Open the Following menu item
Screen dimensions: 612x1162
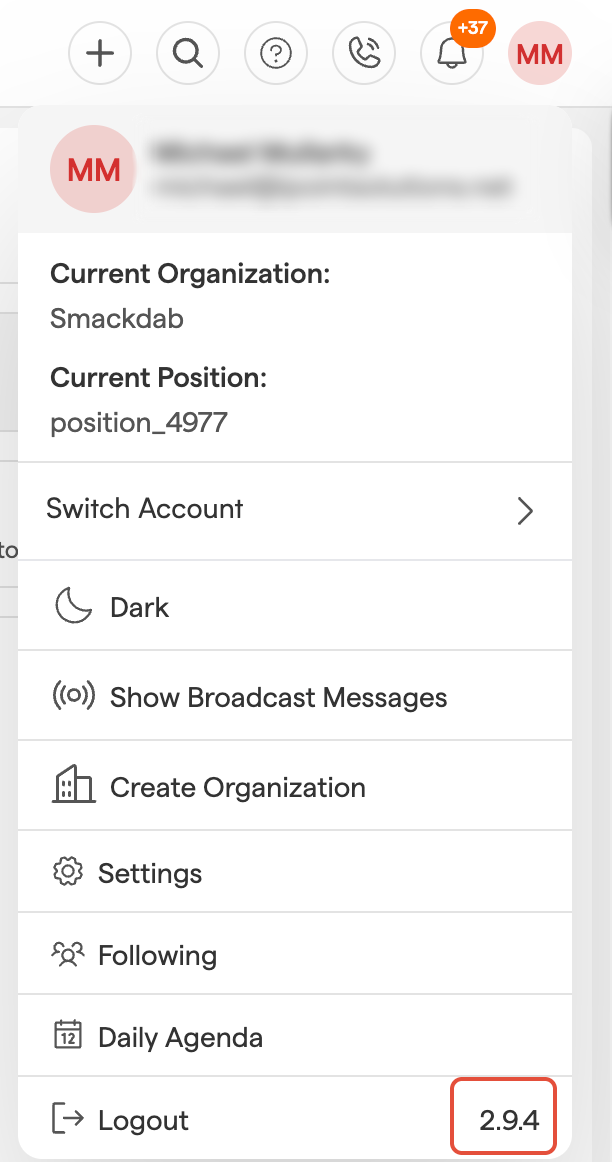pyautogui.click(x=157, y=955)
